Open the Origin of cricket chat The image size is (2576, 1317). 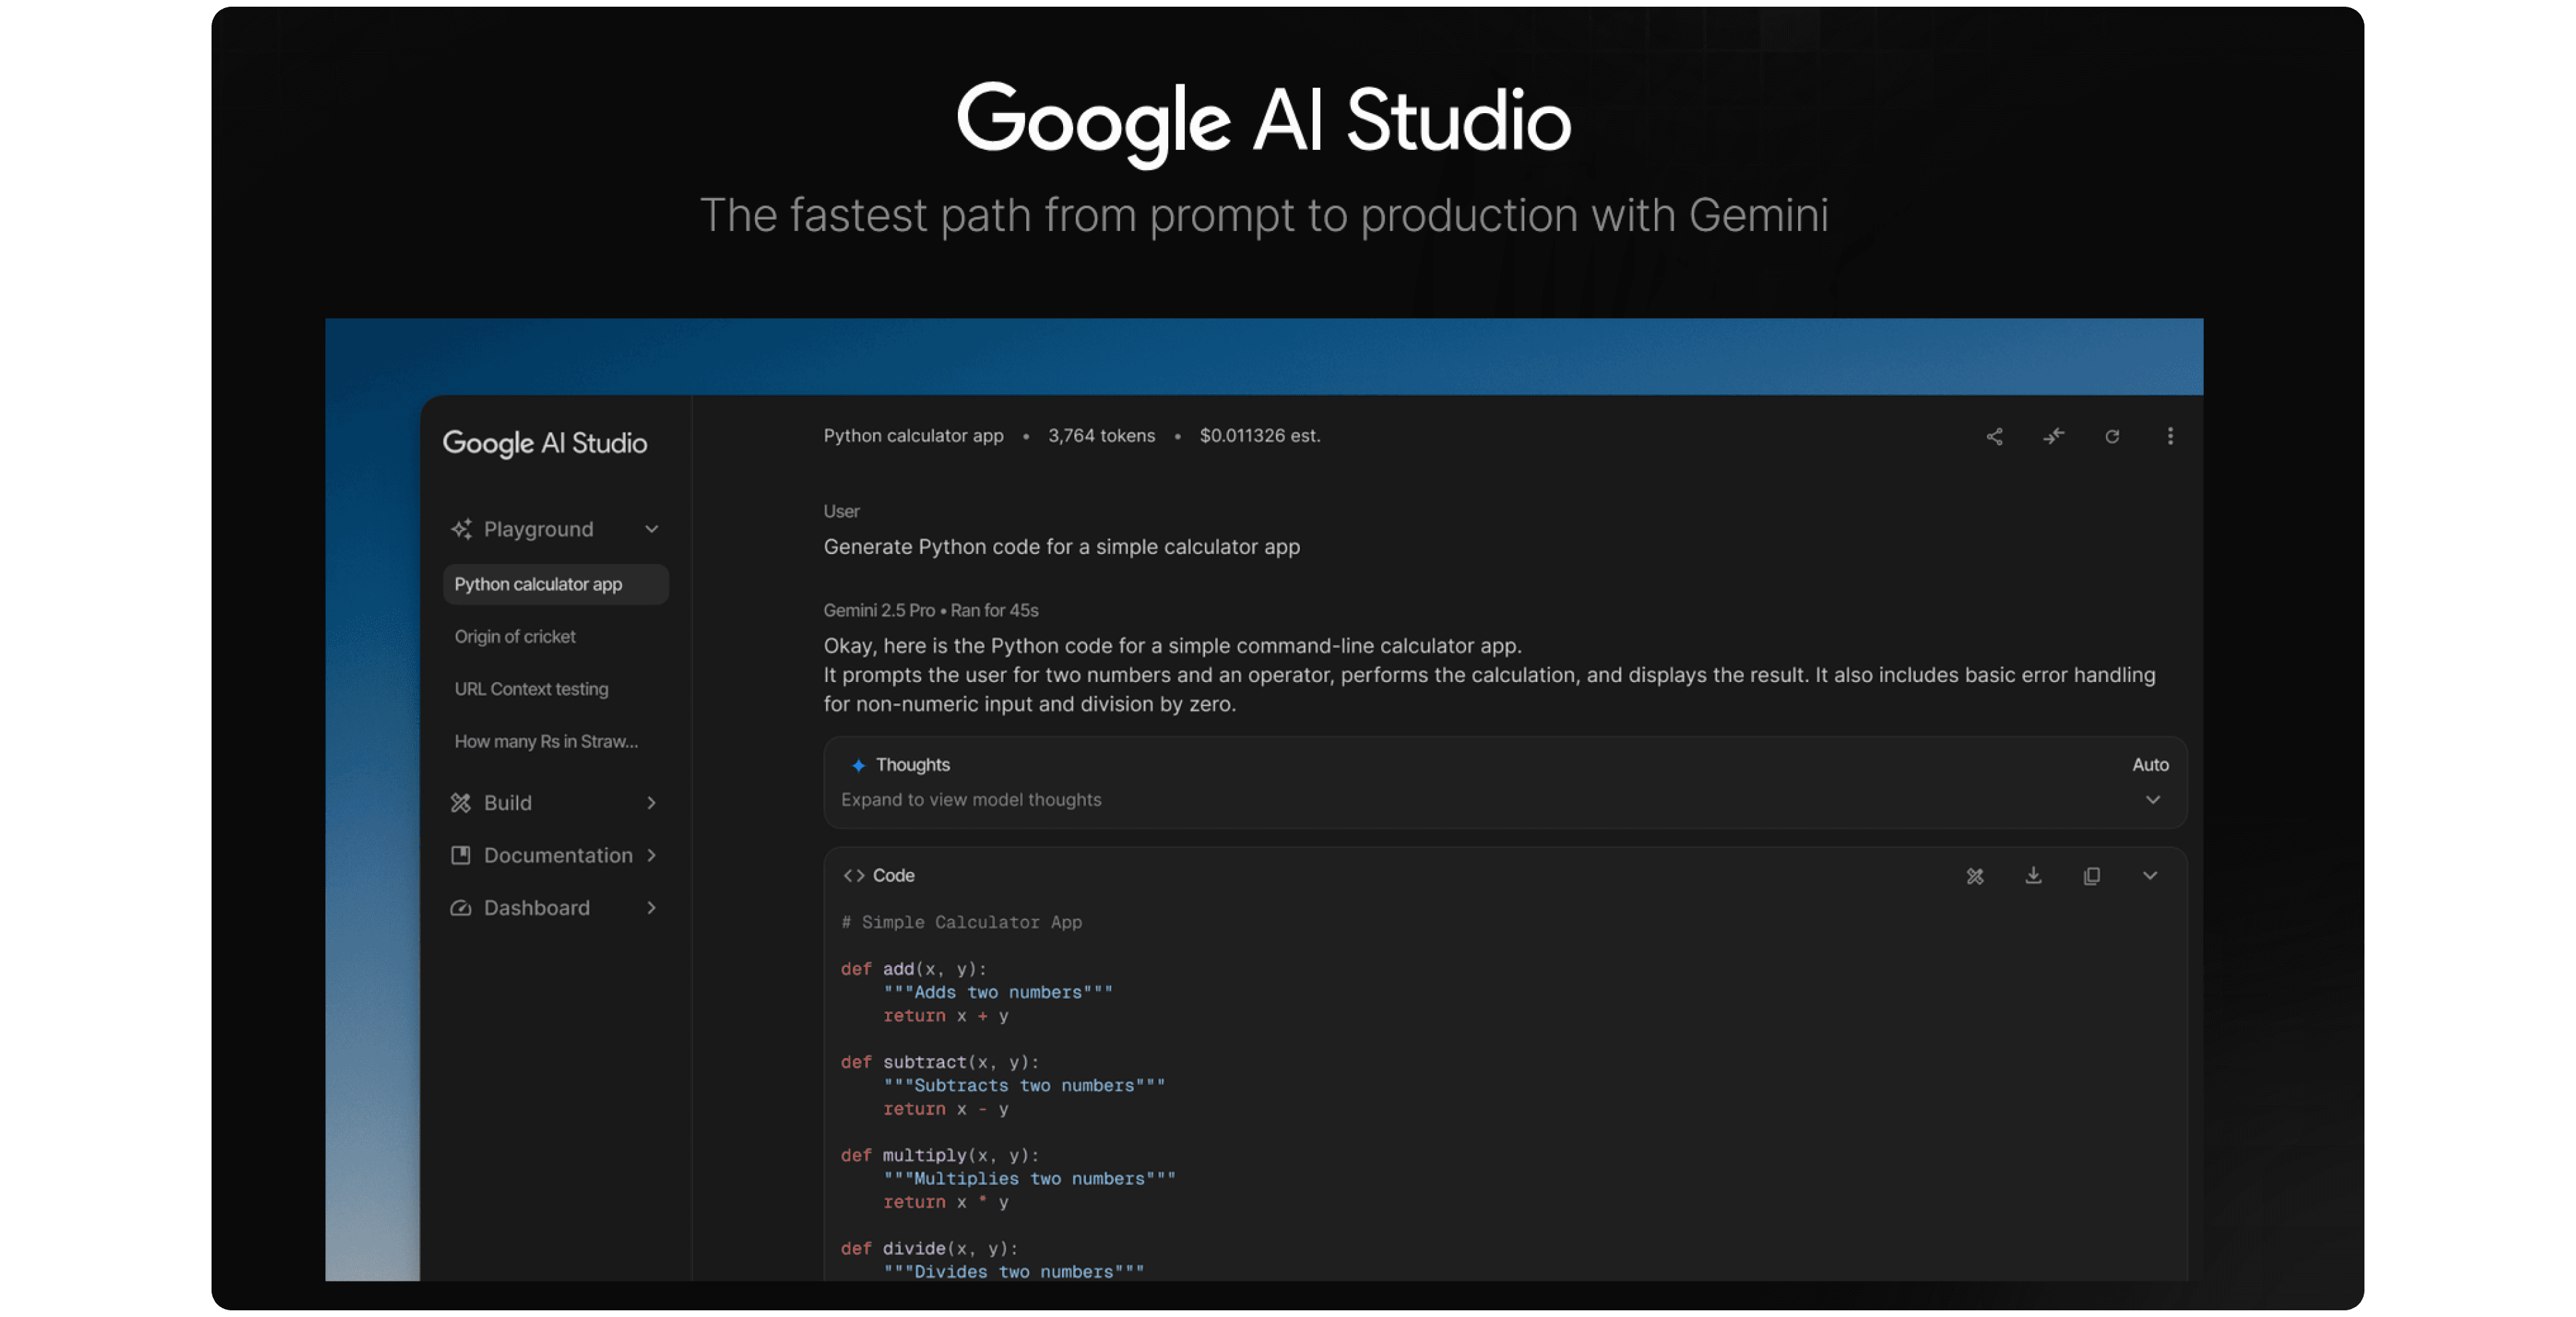[x=515, y=637]
